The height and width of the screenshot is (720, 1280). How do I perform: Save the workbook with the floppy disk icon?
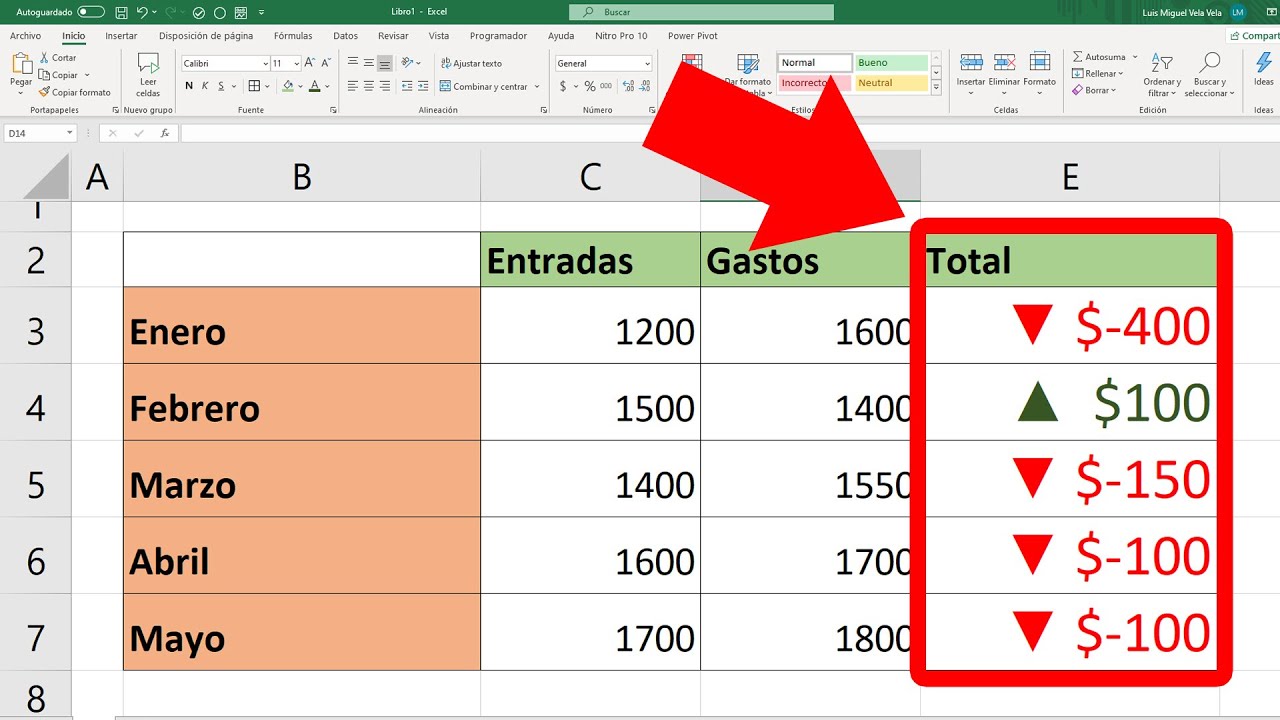click(x=121, y=12)
